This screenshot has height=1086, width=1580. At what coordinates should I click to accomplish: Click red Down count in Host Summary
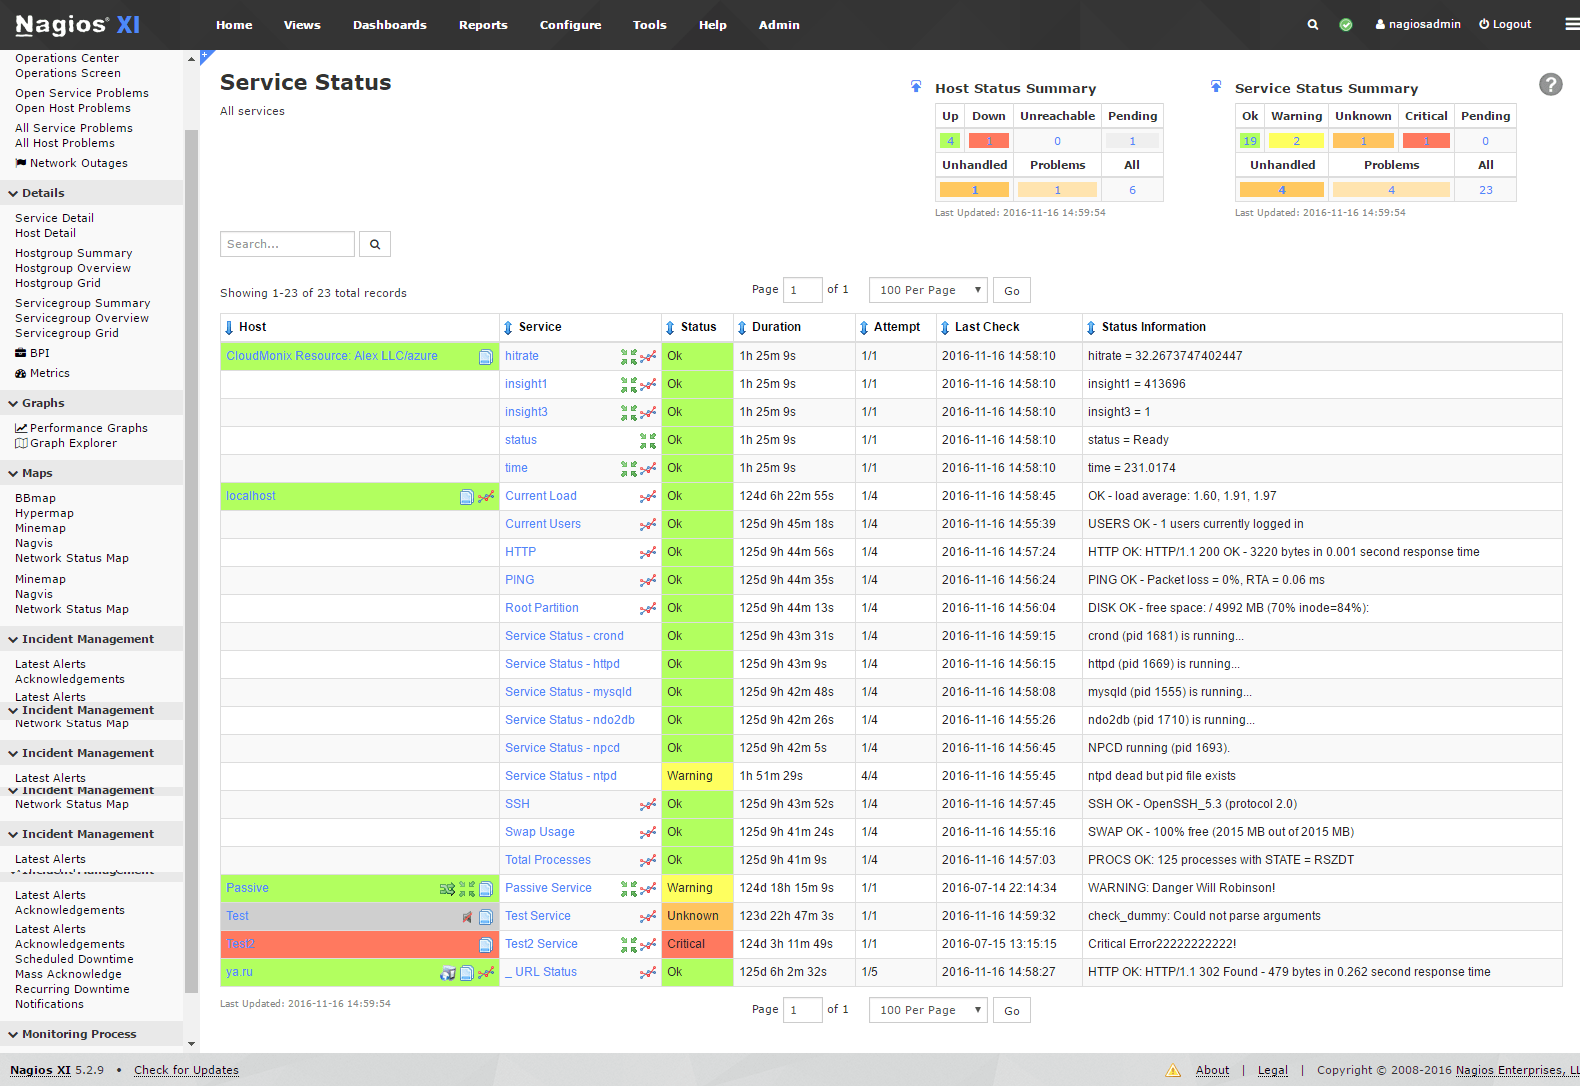tap(989, 141)
